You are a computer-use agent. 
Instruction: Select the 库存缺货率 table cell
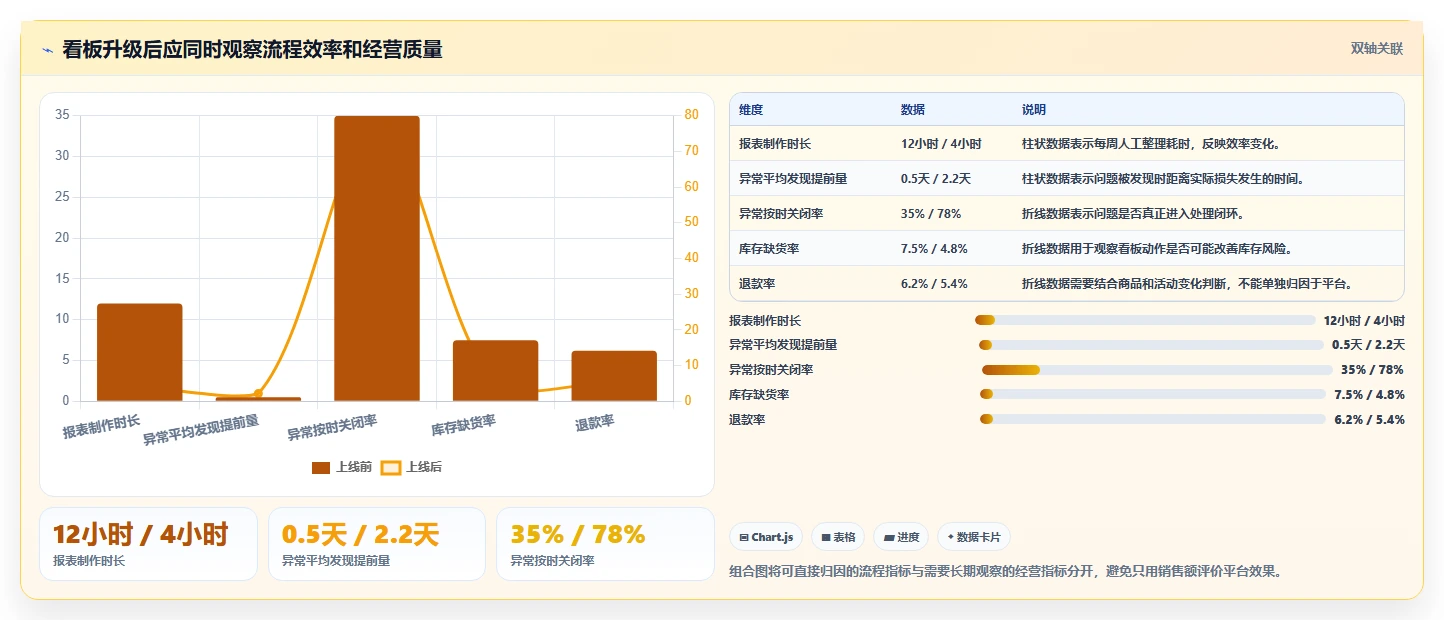tap(769, 249)
